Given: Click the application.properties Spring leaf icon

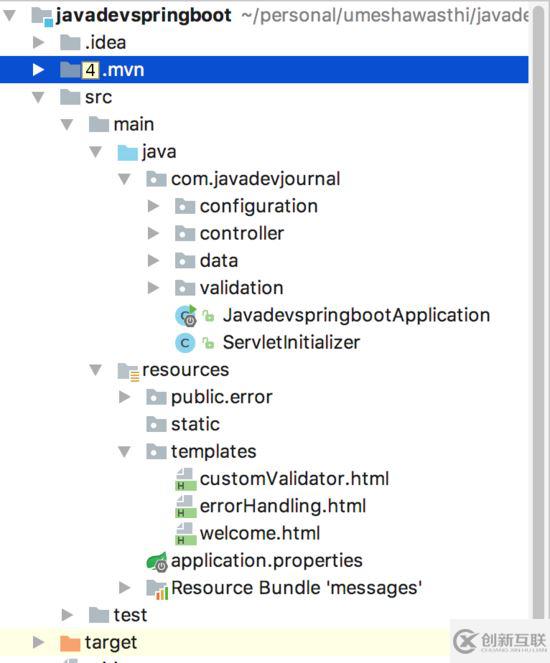Looking at the screenshot, I should [157, 562].
